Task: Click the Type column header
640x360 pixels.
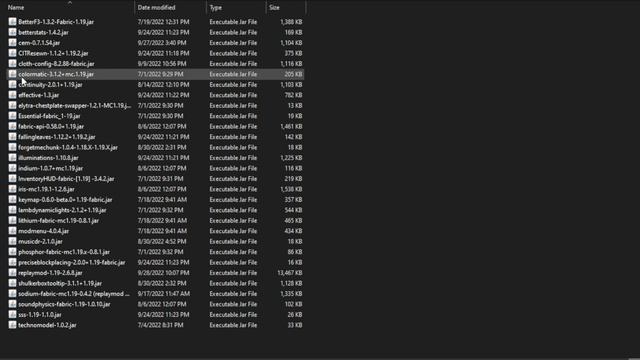Action: 216,7
